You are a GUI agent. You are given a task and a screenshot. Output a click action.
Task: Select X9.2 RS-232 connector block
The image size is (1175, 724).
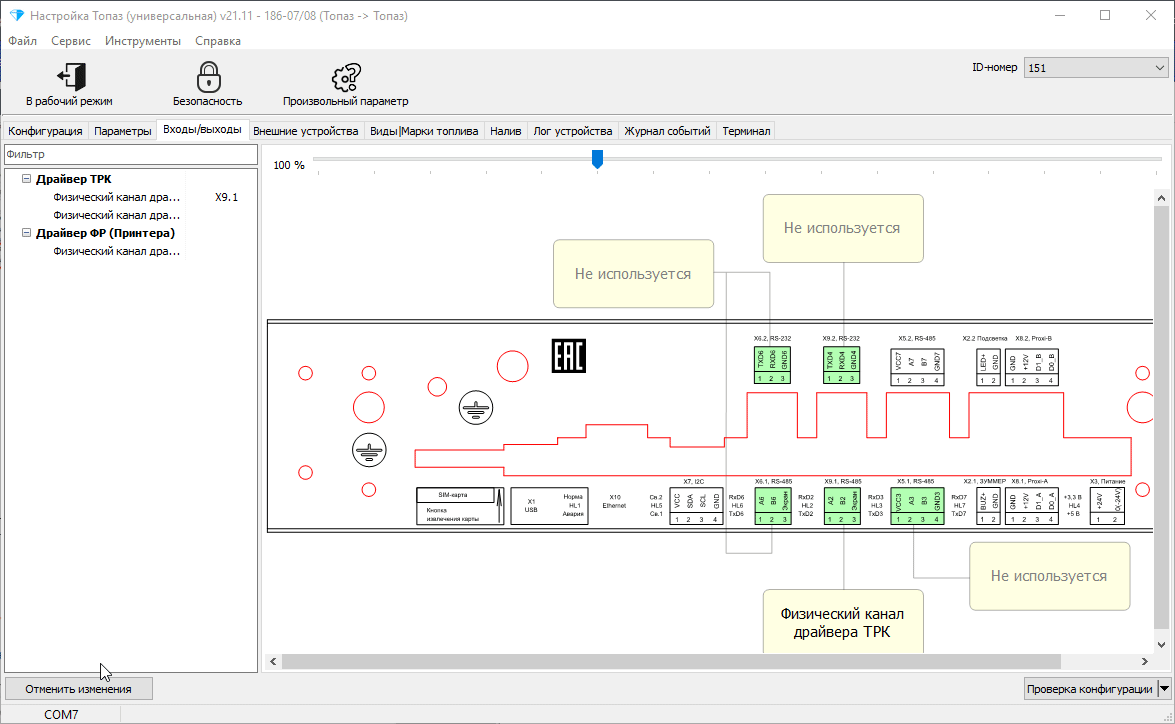841,365
